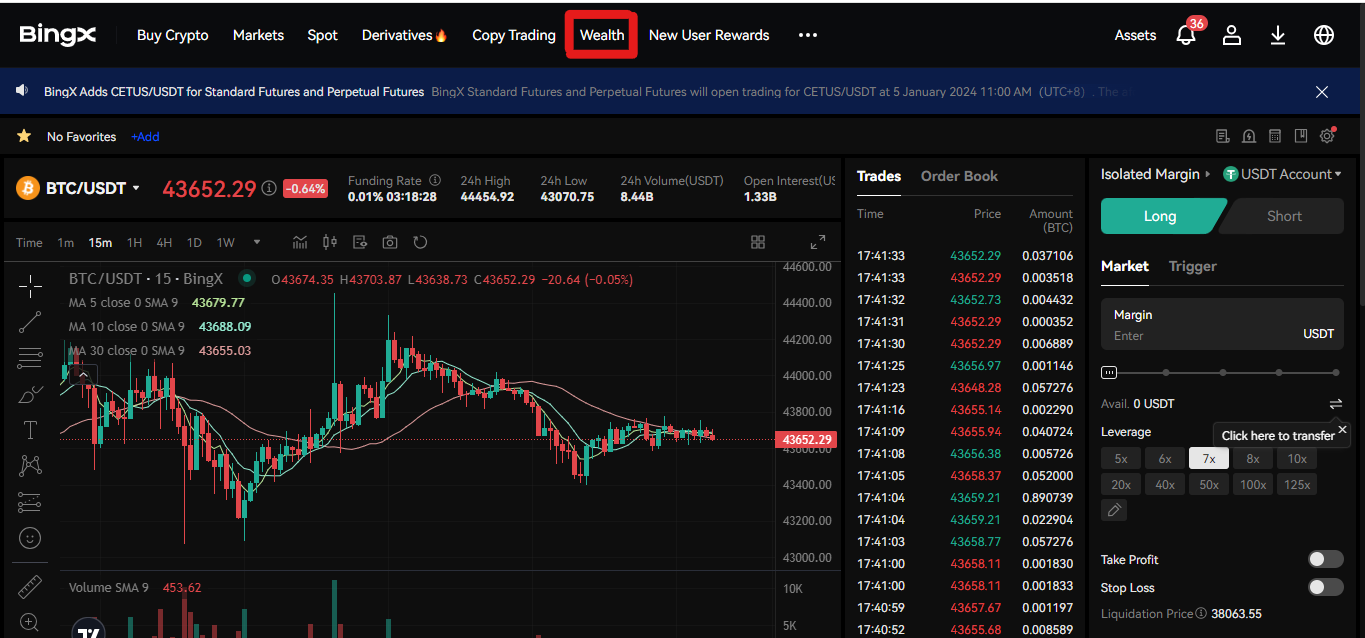Open the emoji sticker tool
This screenshot has height=638, width=1365.
tap(30, 538)
